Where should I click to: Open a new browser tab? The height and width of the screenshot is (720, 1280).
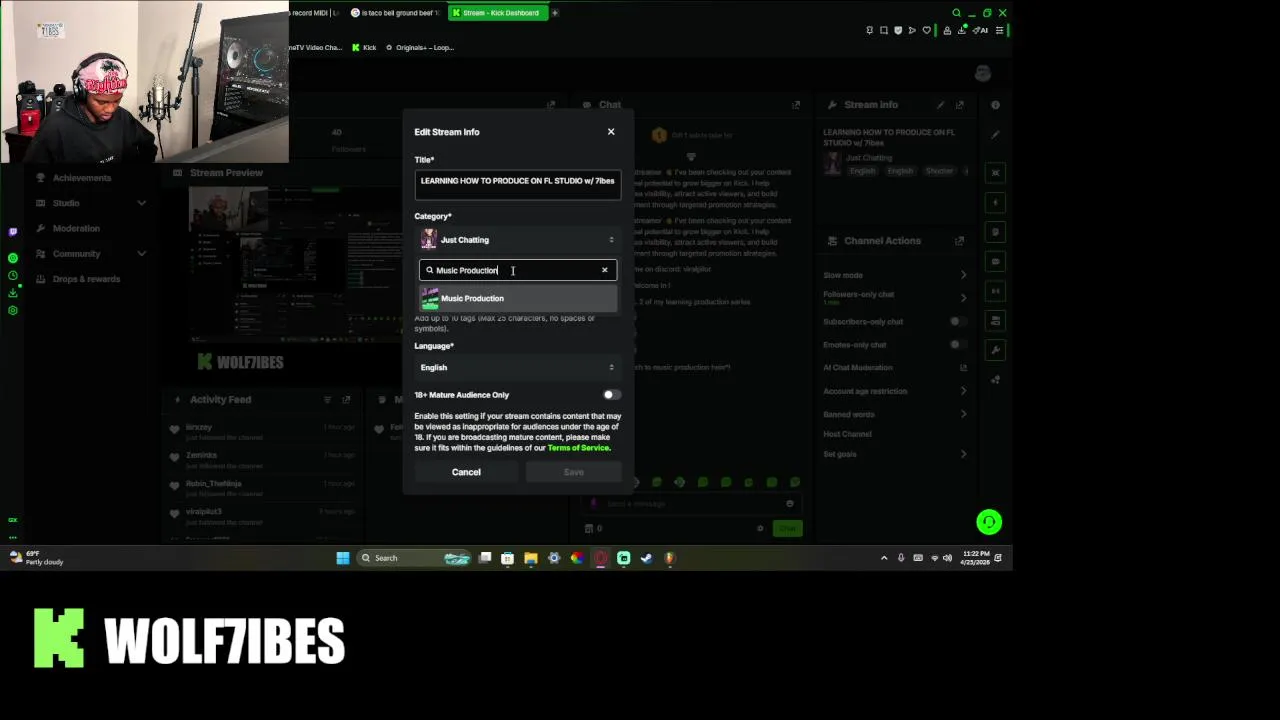pos(555,13)
